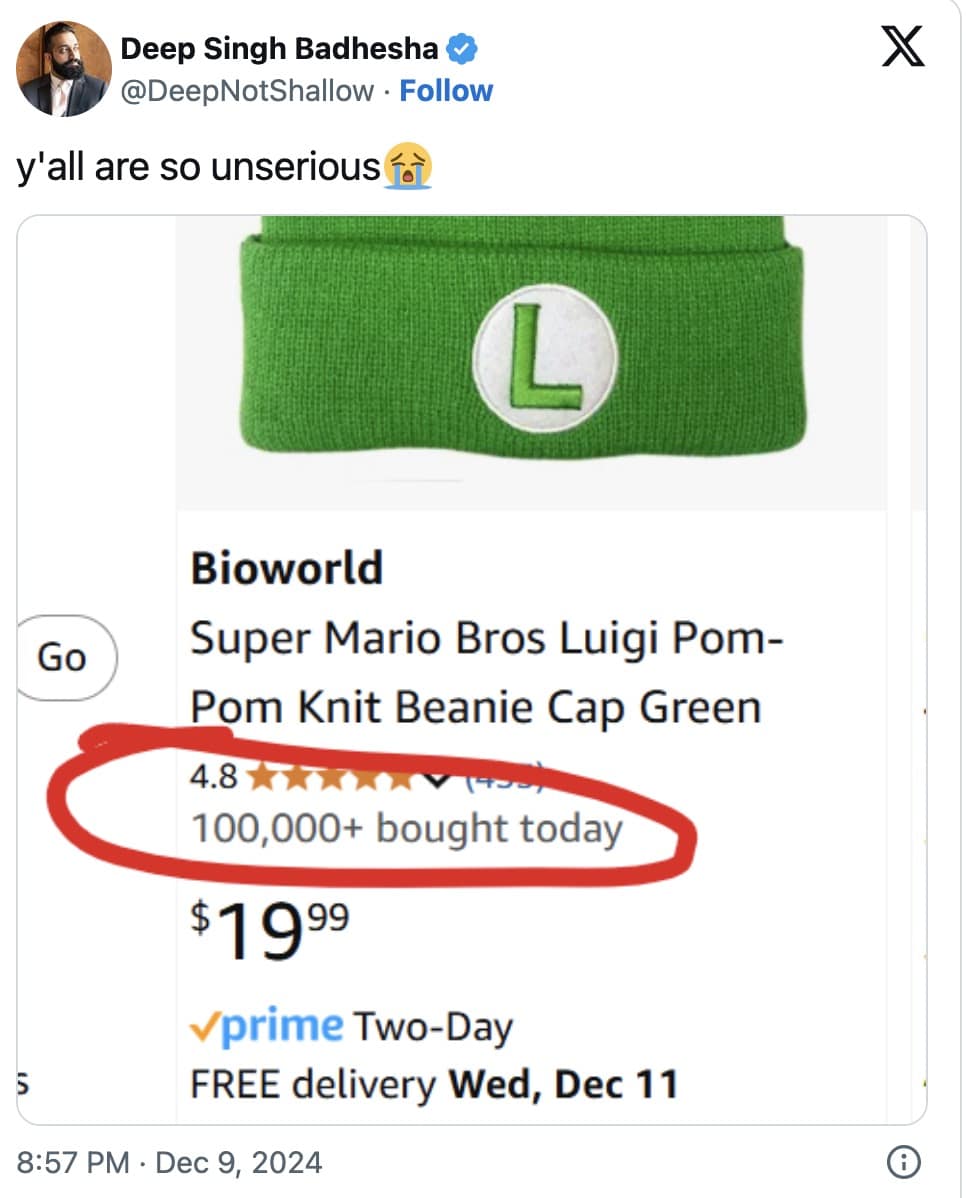Click the Follow link
The height and width of the screenshot is (1198, 966).
tap(446, 91)
